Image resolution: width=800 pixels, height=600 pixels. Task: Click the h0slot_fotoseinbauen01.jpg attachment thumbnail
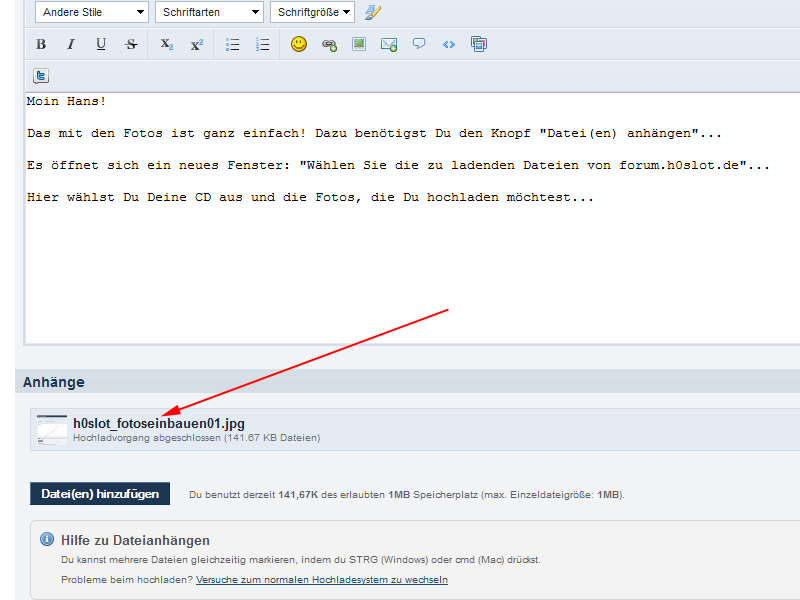[52, 430]
